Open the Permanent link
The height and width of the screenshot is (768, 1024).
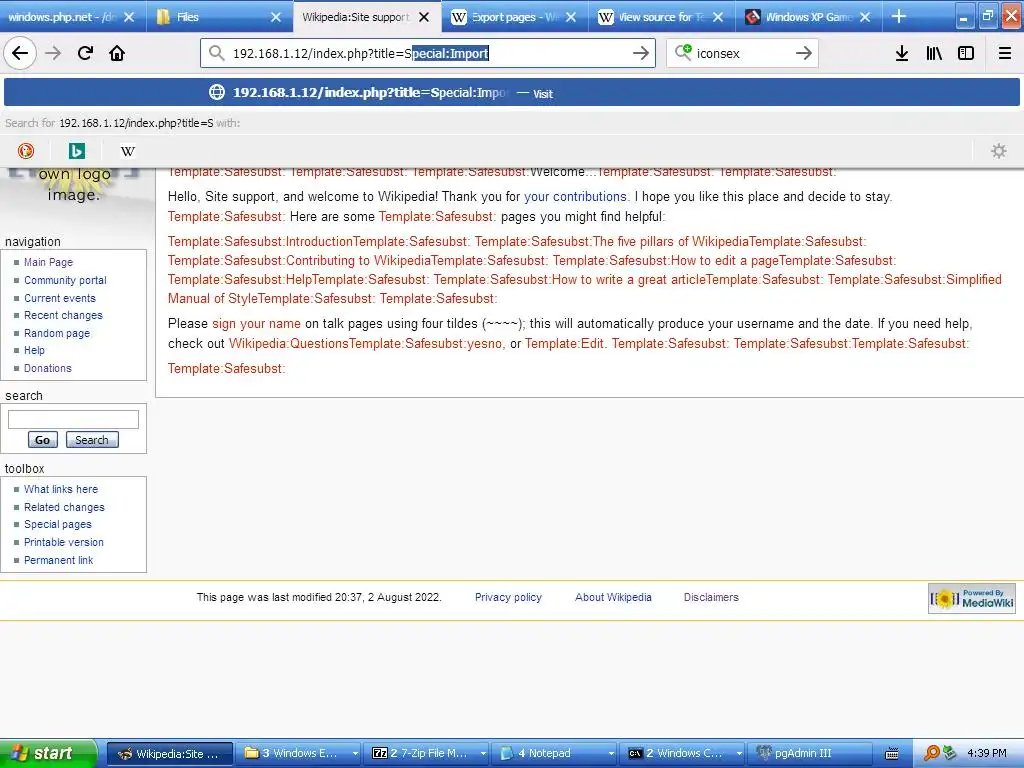58,560
